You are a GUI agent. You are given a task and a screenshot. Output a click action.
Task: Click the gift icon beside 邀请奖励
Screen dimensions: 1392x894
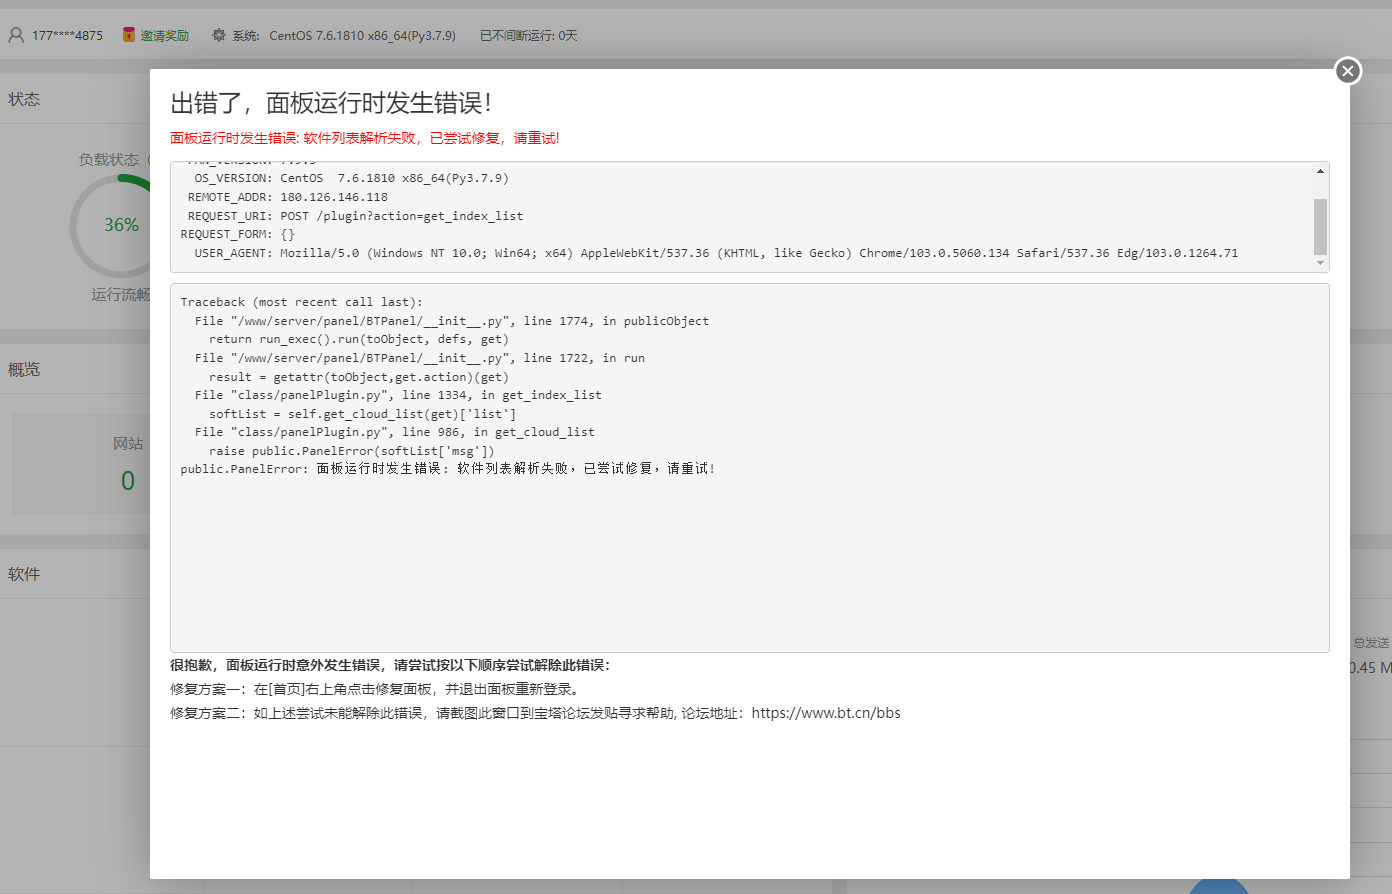129,35
